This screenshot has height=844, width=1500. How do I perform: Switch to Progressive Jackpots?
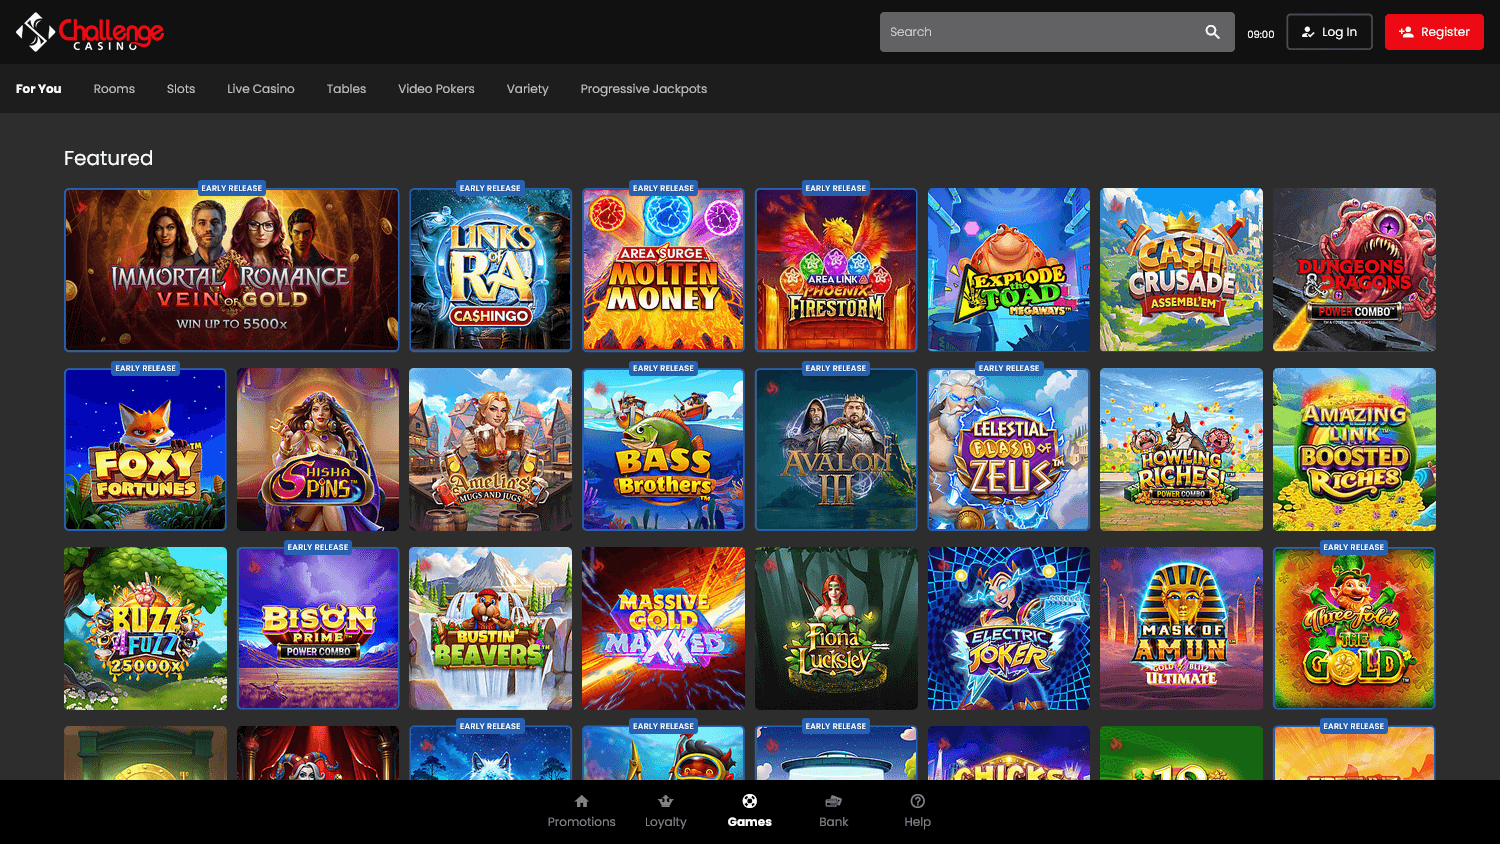643,88
